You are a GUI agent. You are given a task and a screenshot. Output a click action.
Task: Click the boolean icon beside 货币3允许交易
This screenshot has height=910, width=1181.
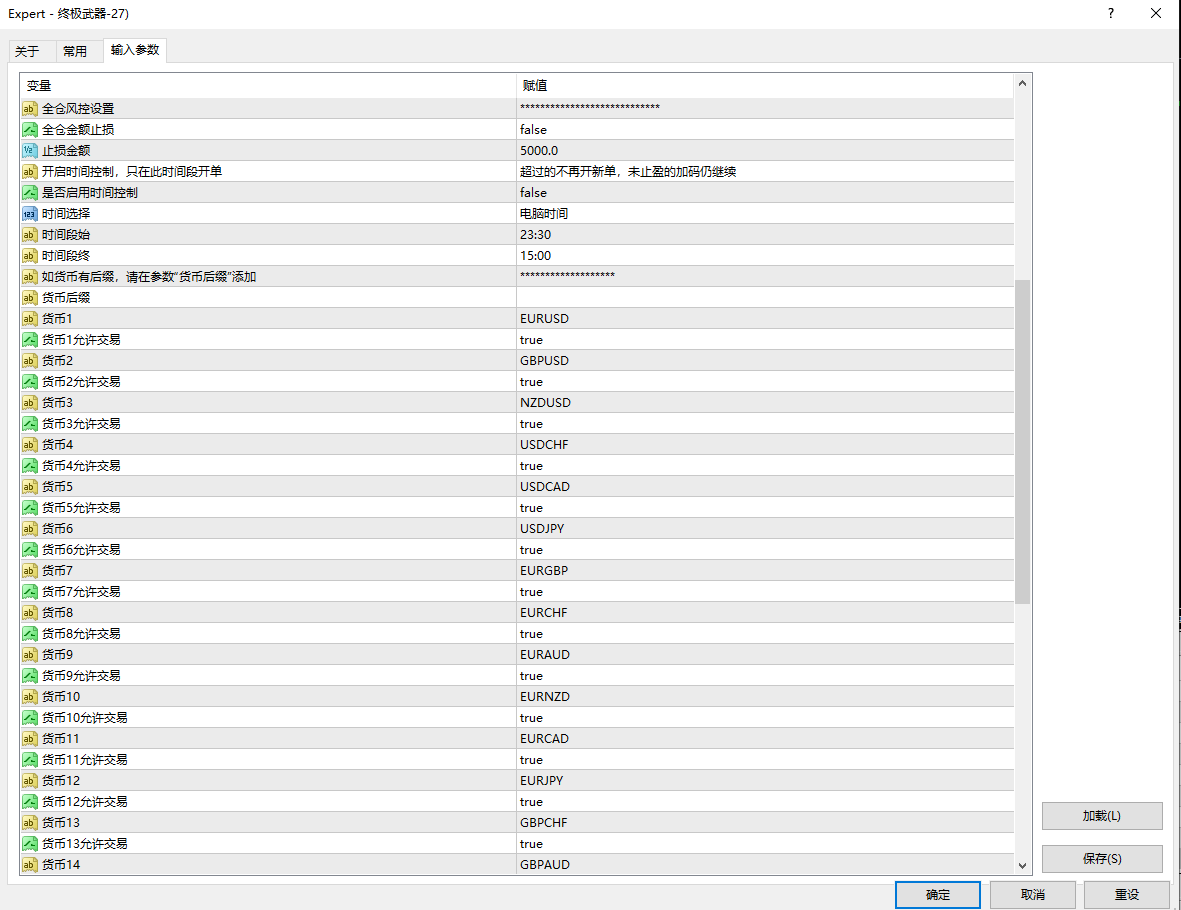click(29, 424)
